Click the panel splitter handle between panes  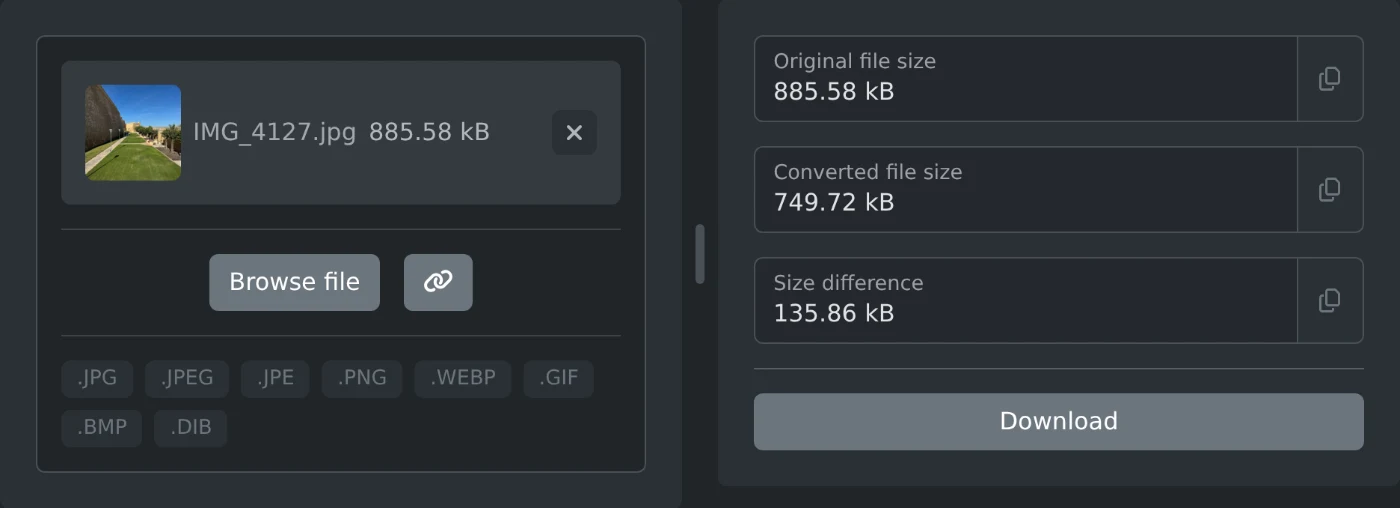point(700,254)
